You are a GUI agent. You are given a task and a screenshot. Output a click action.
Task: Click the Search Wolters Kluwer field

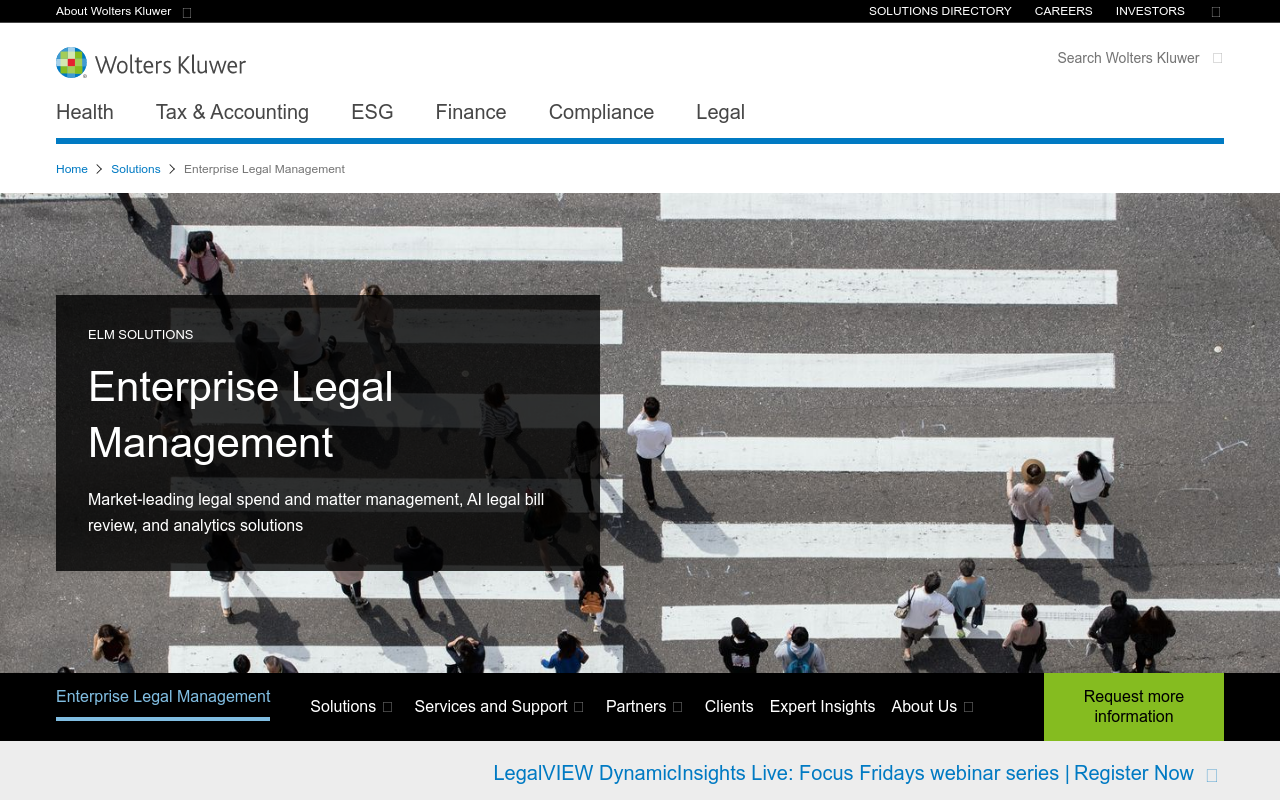coord(1128,58)
